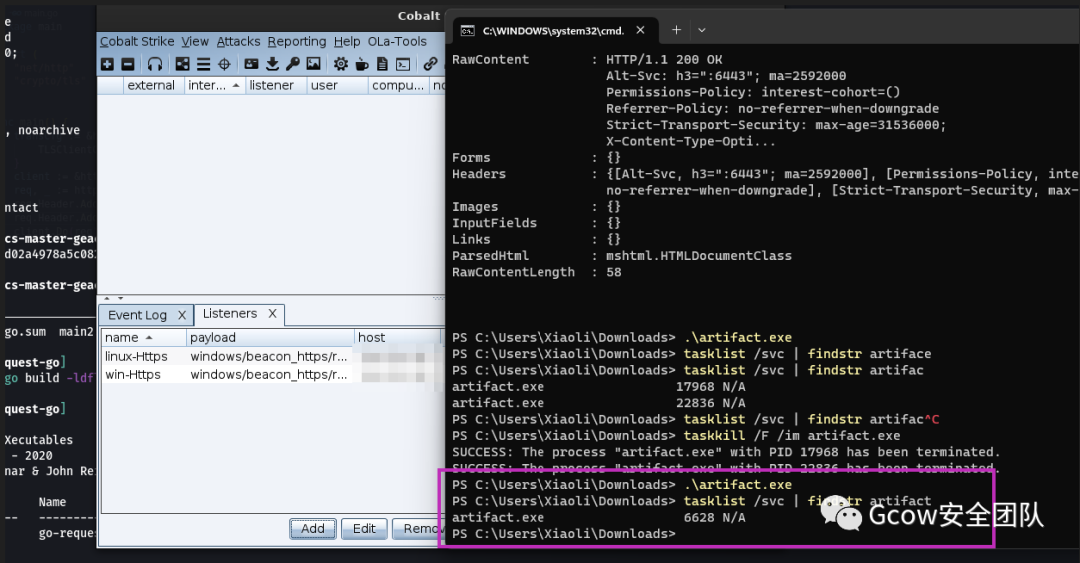Click payload cell of win-Https listener
This screenshot has height=563, width=1080.
[269, 375]
